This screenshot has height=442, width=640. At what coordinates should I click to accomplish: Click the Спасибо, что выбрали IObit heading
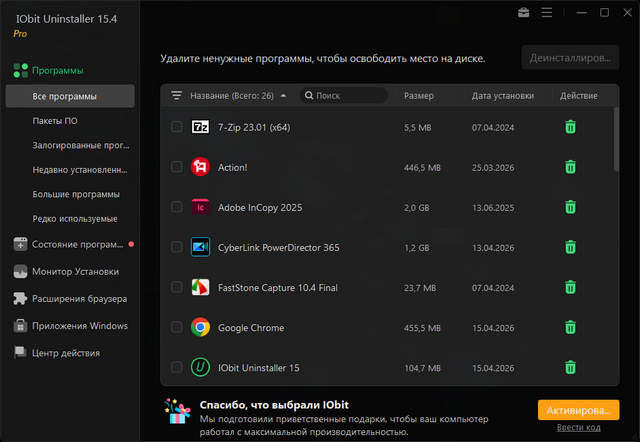[x=274, y=405]
